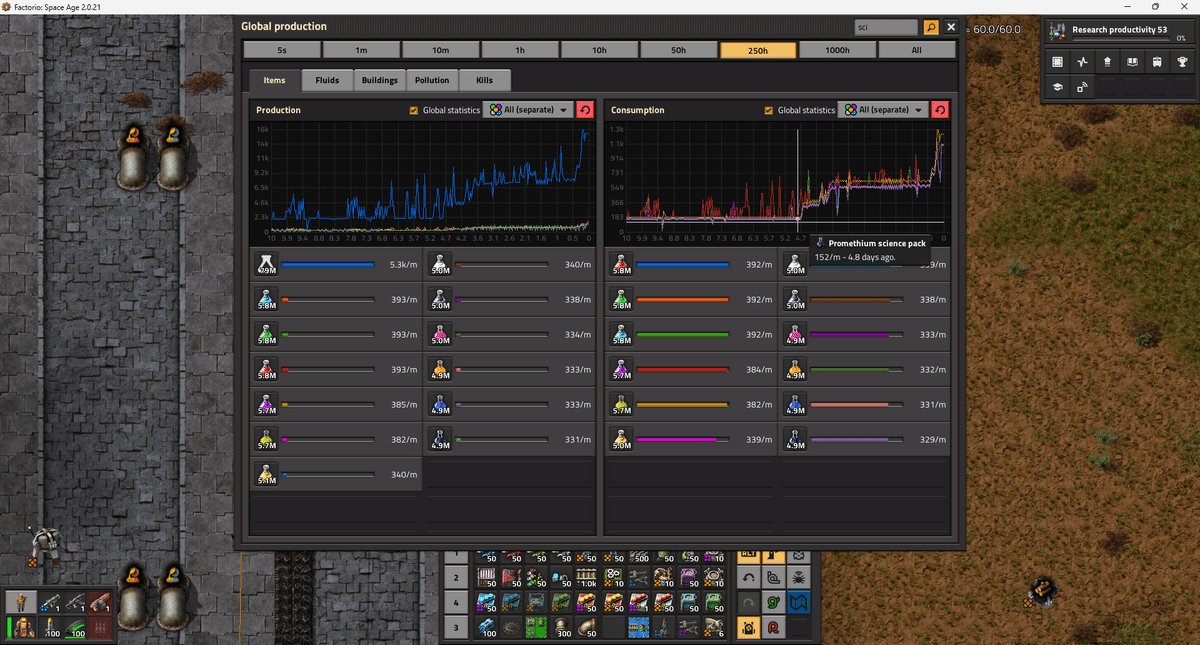
Task: Select the 1h time range button
Action: (x=520, y=48)
